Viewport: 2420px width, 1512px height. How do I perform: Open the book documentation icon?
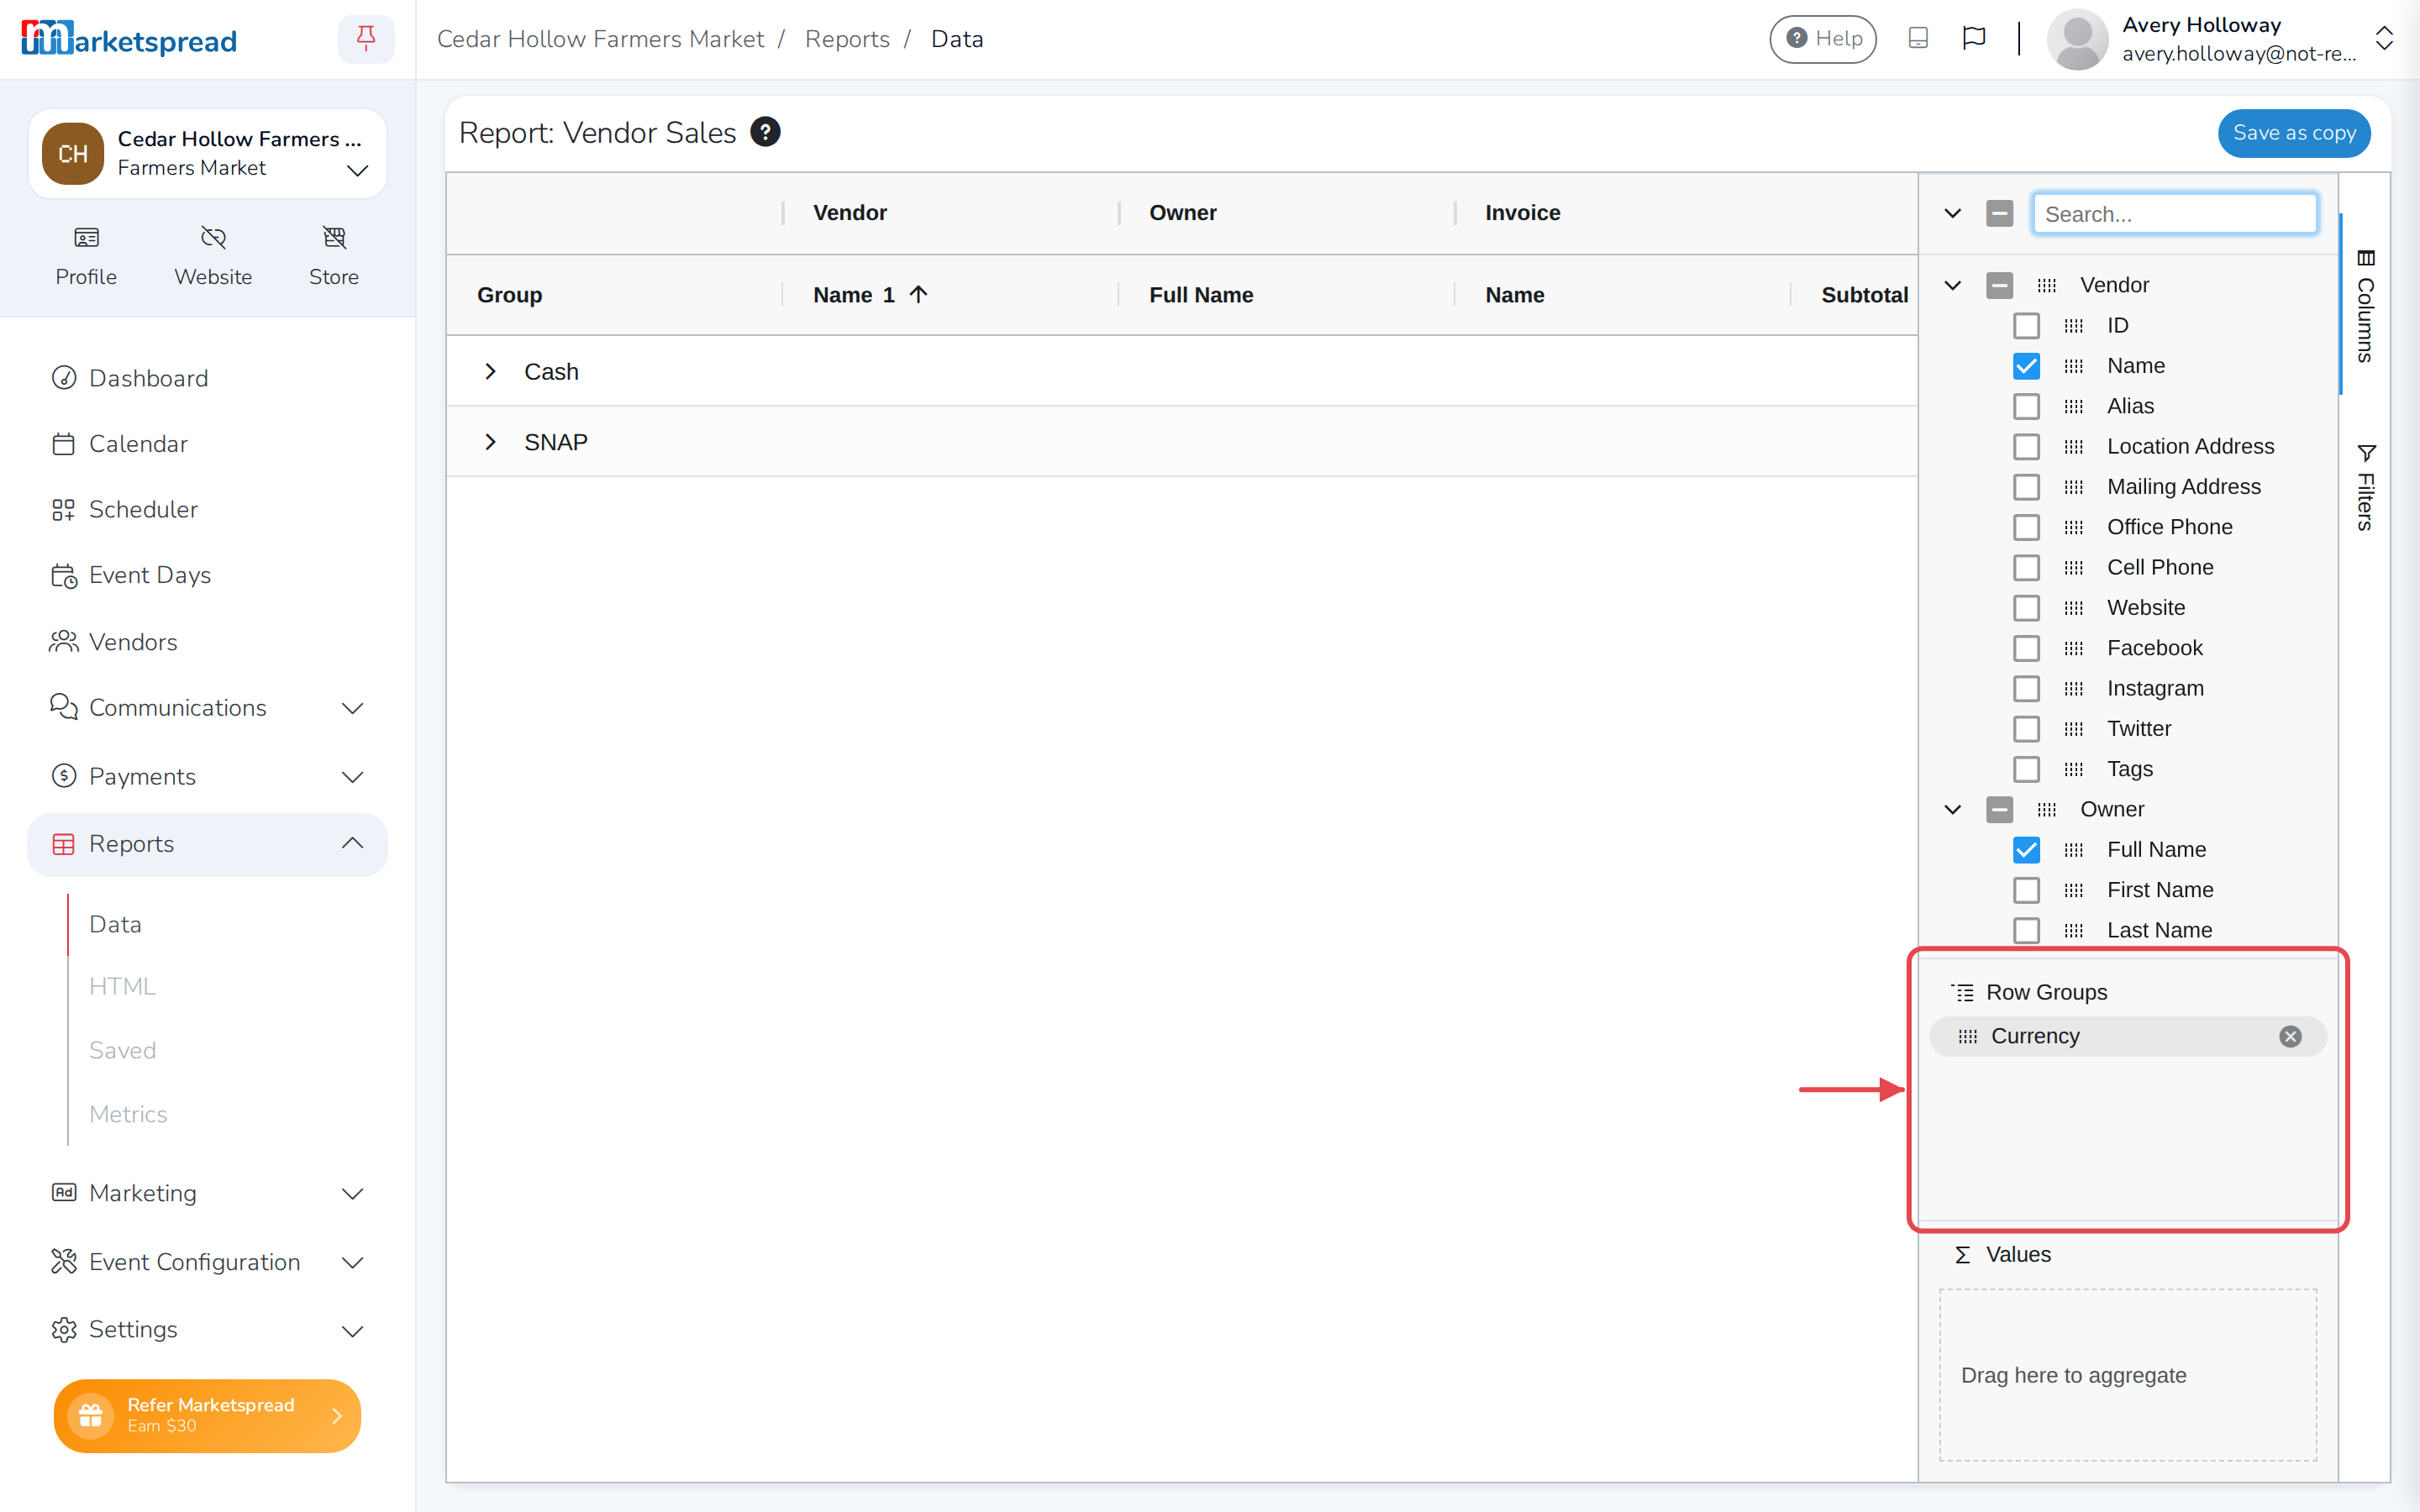coord(1917,38)
